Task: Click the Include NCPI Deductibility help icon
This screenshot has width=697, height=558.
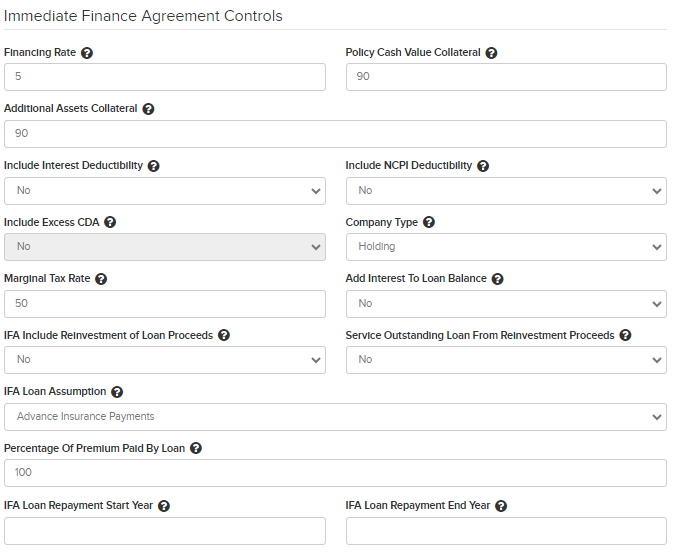Action: [483, 166]
